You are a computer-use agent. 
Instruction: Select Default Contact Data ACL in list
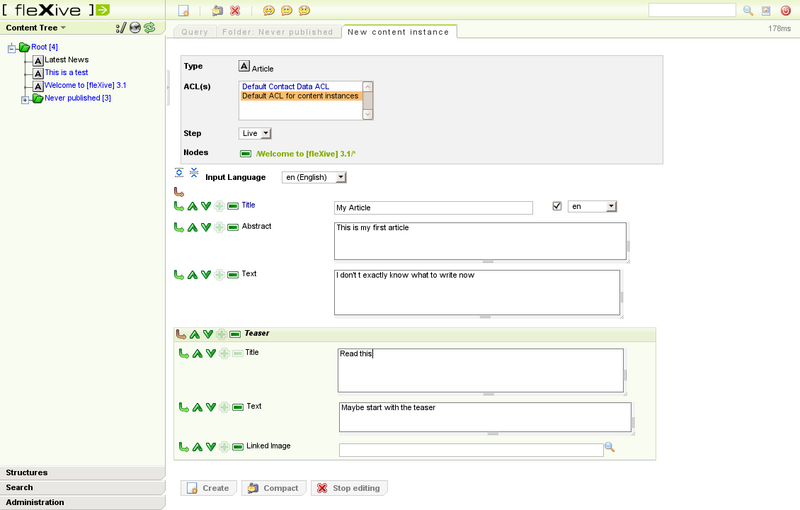[299, 87]
